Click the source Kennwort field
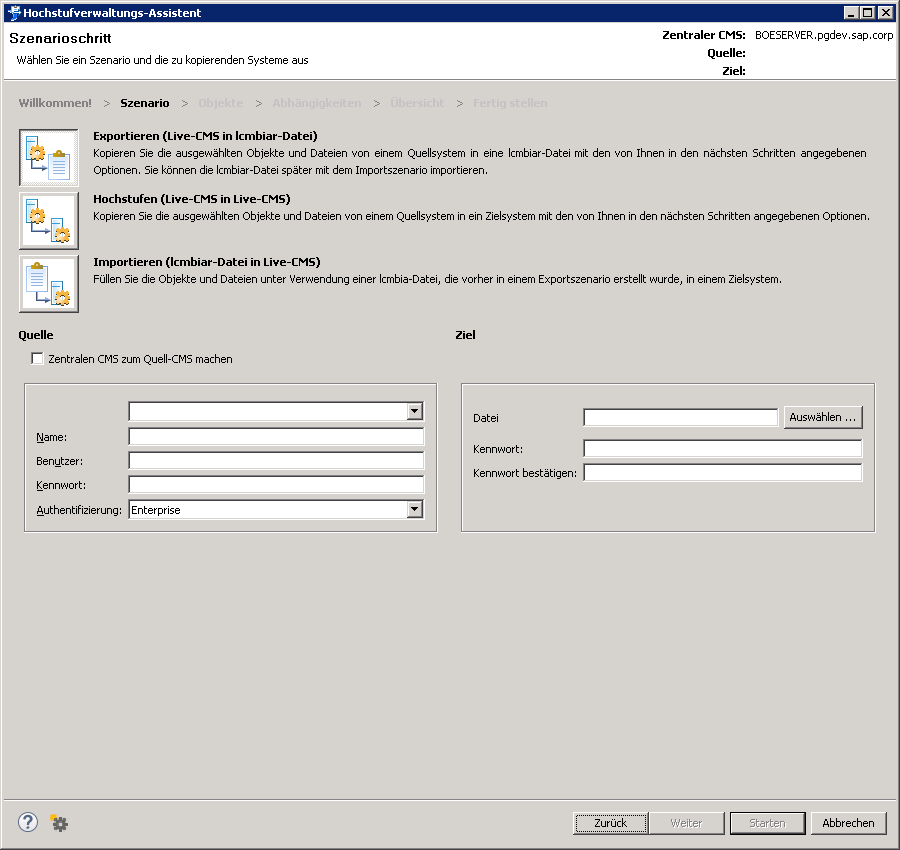The image size is (900, 850). [276, 485]
